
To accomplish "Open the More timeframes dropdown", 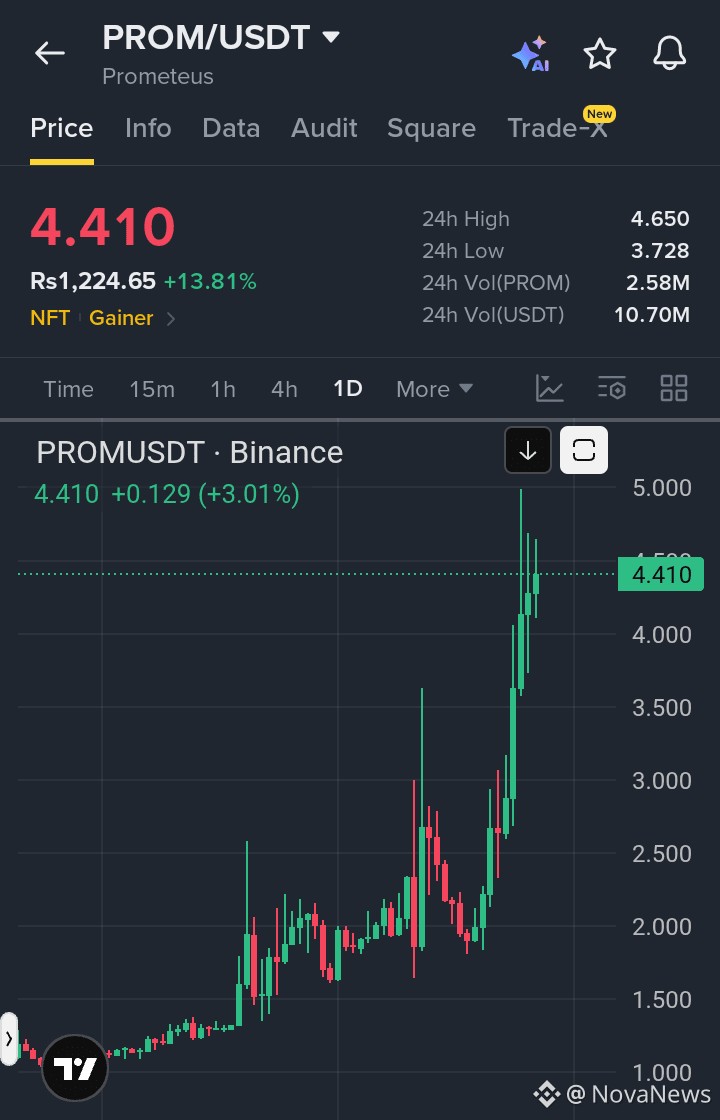I will (434, 389).
